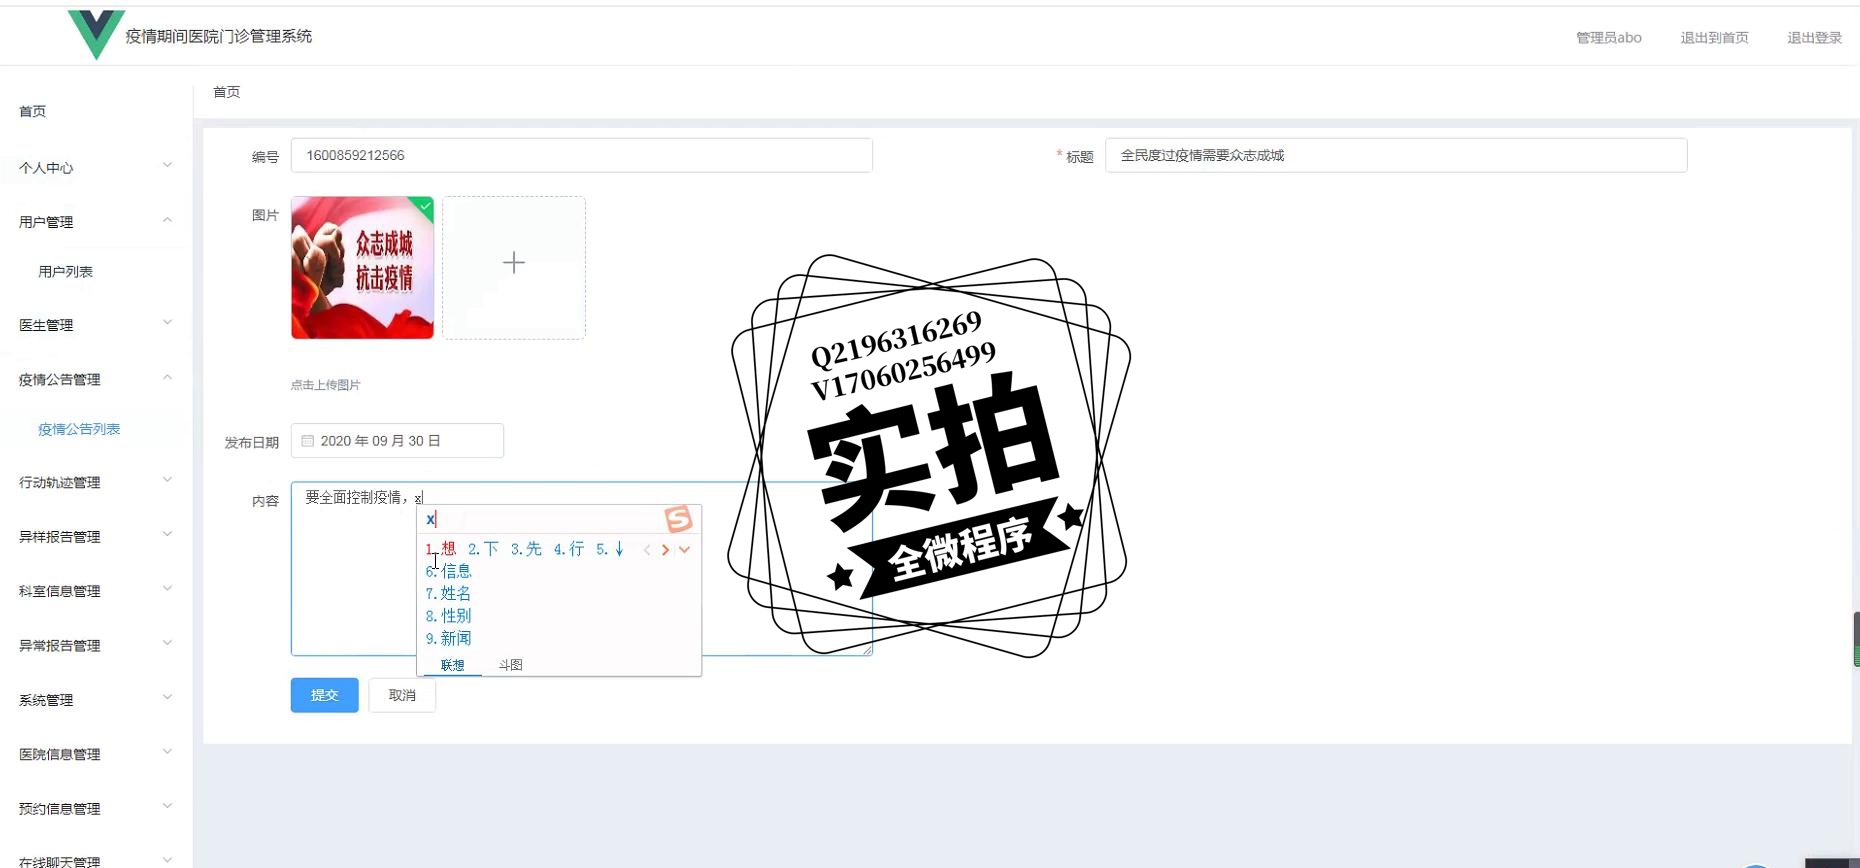Click the 提交 submit button

[x=325, y=695]
